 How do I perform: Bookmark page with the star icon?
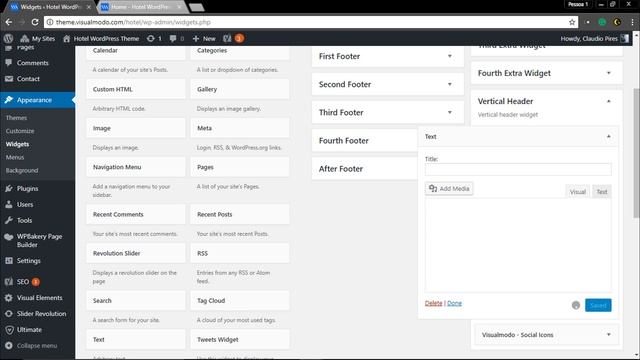tap(572, 22)
